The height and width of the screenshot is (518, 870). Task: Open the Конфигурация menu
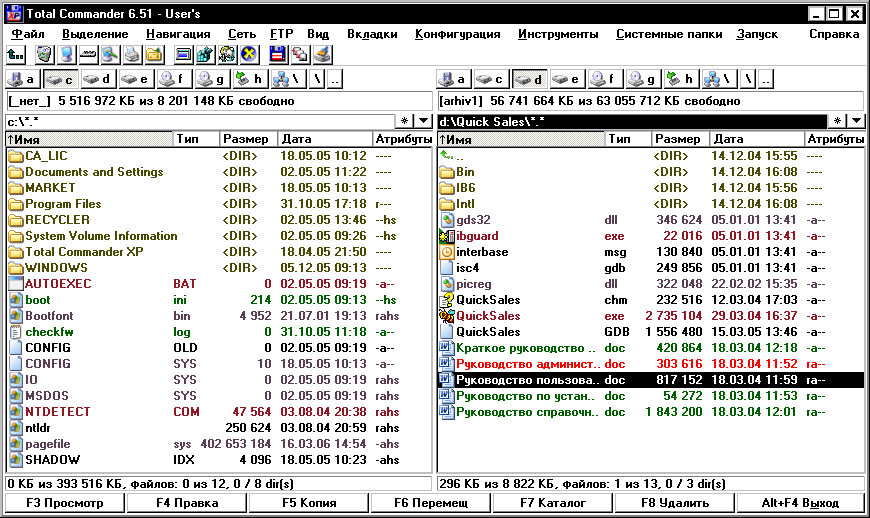point(457,34)
